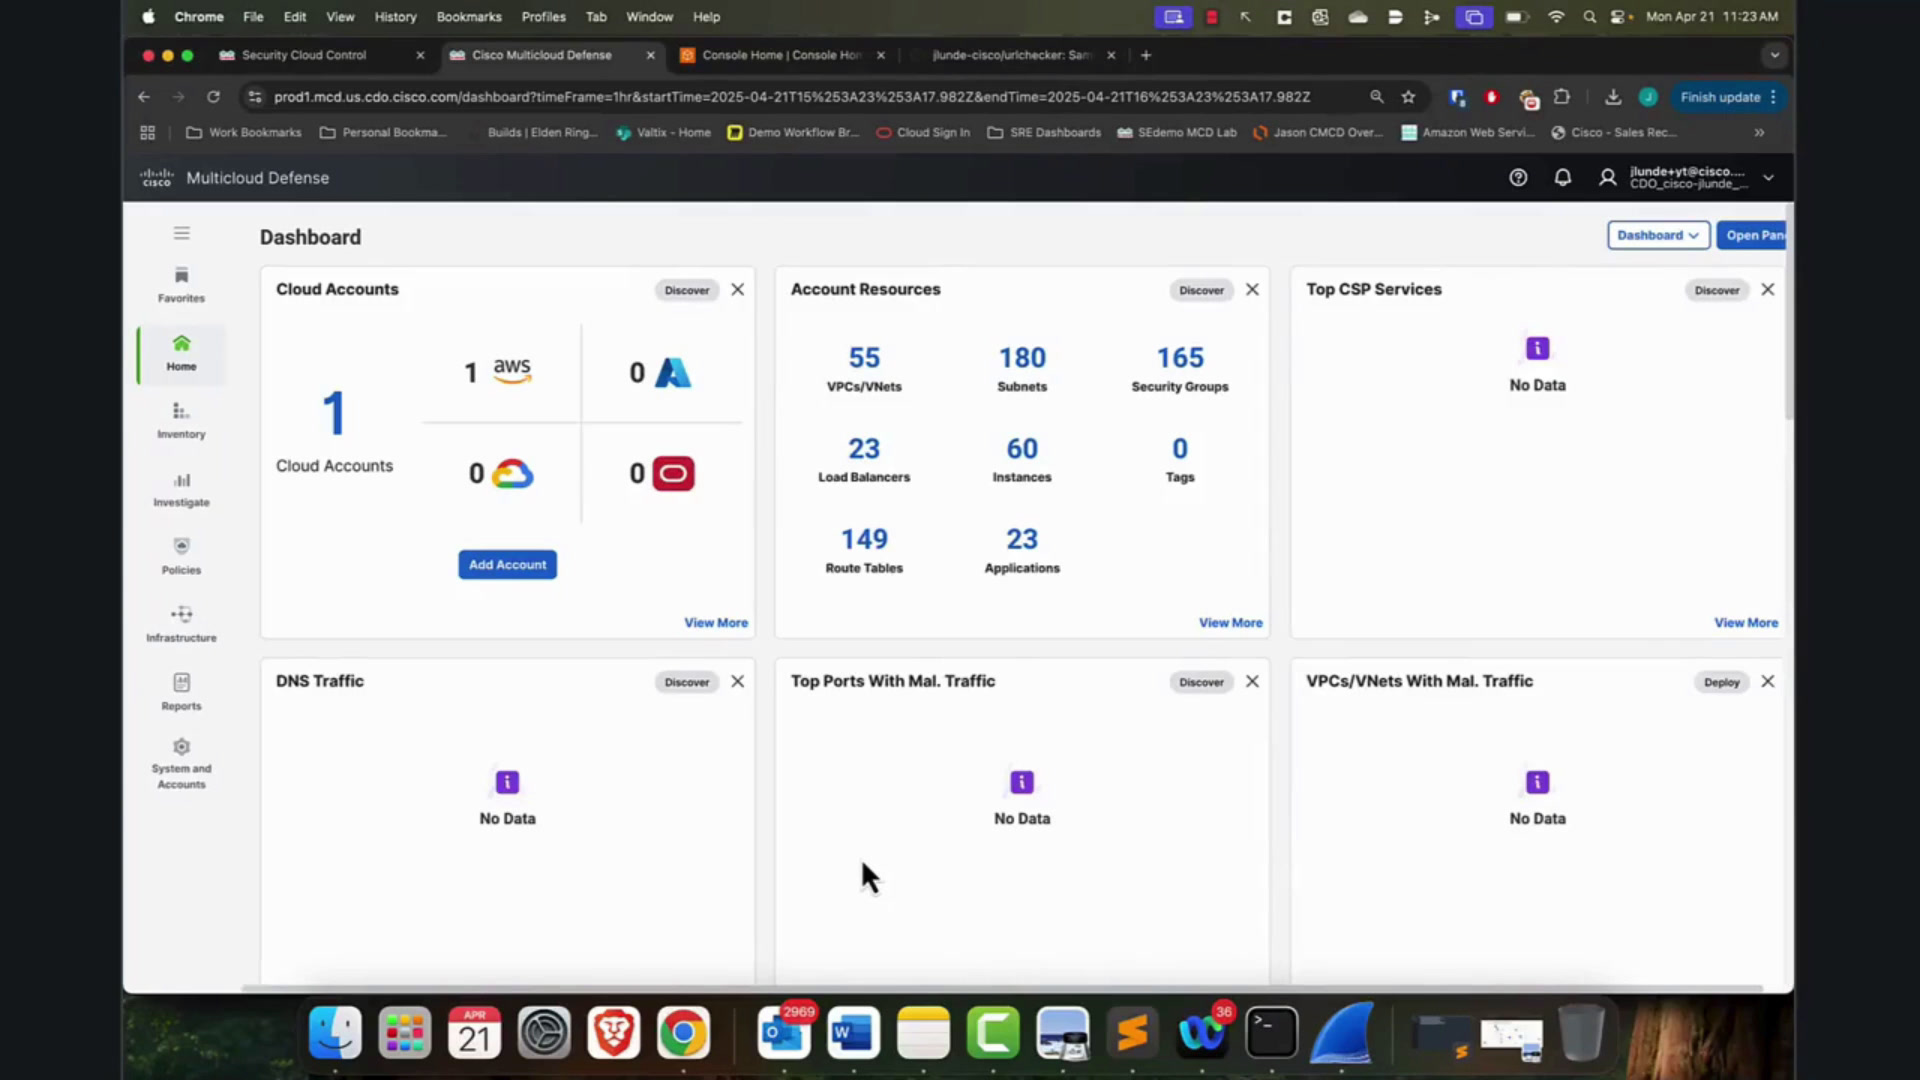Image resolution: width=1920 pixels, height=1080 pixels.
Task: Click the Oracle Cloud logo
Action: 673,473
